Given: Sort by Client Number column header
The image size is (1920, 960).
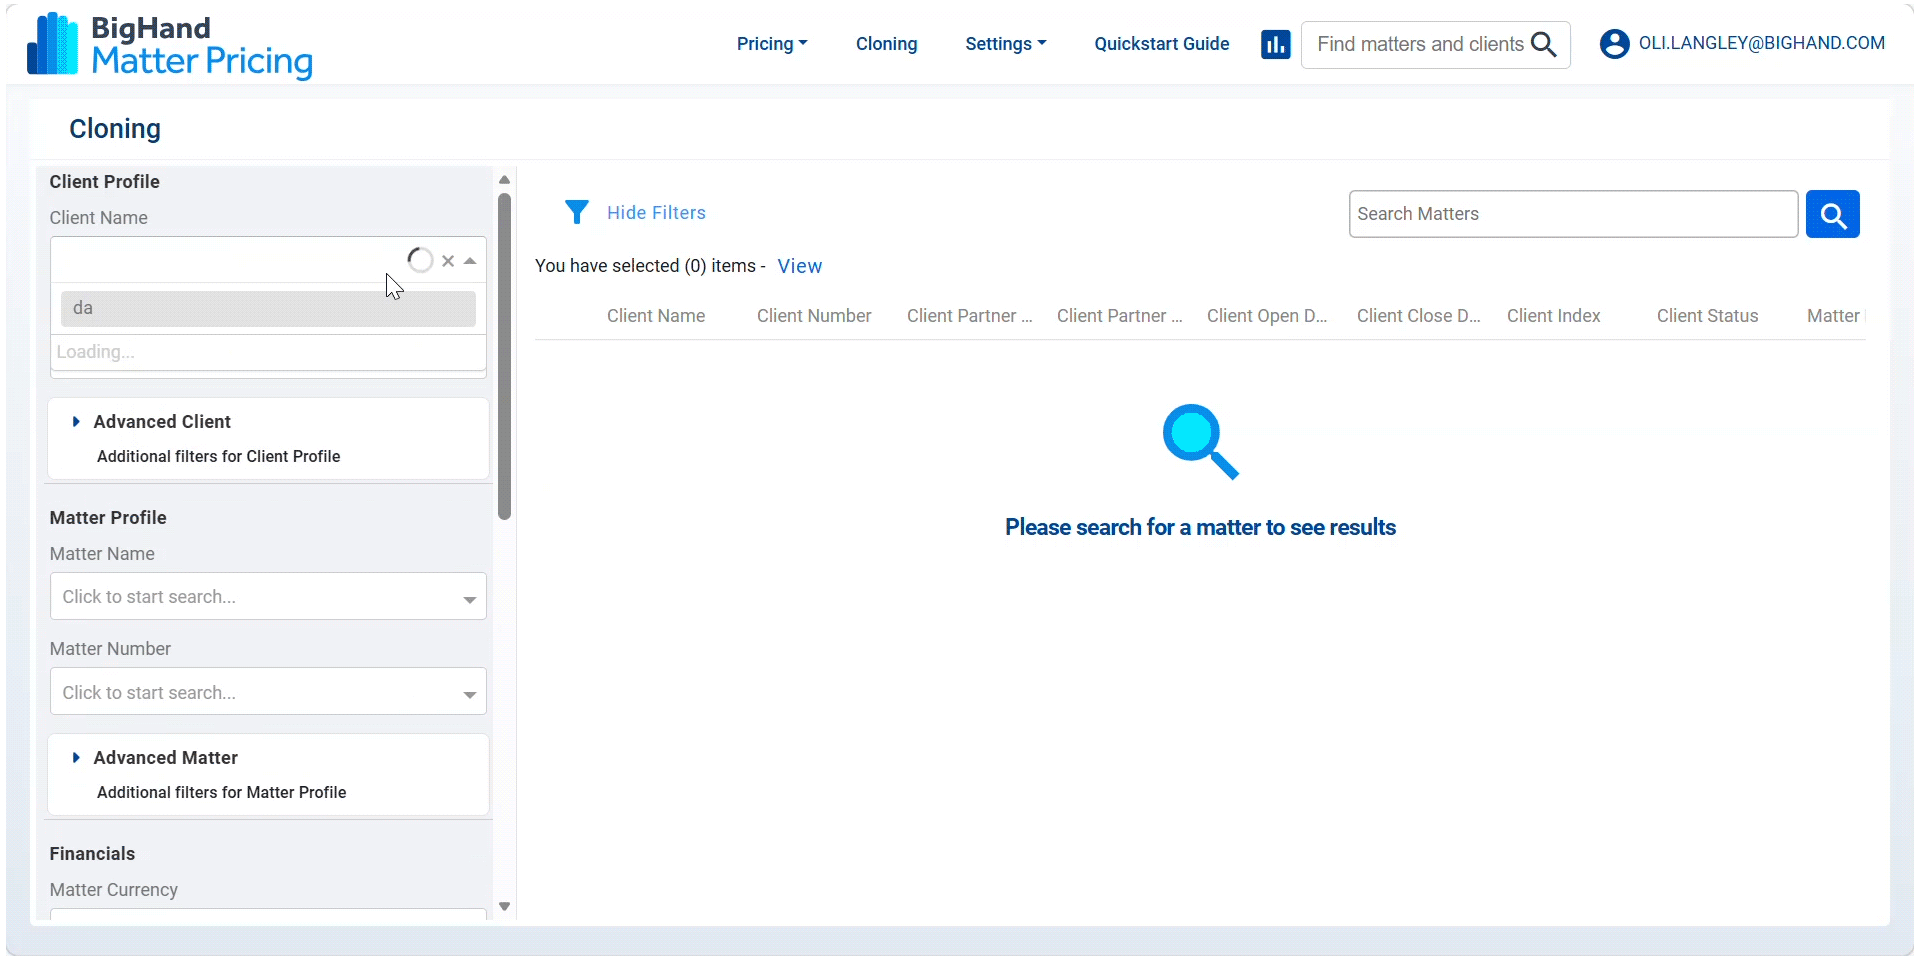Looking at the screenshot, I should (x=814, y=316).
